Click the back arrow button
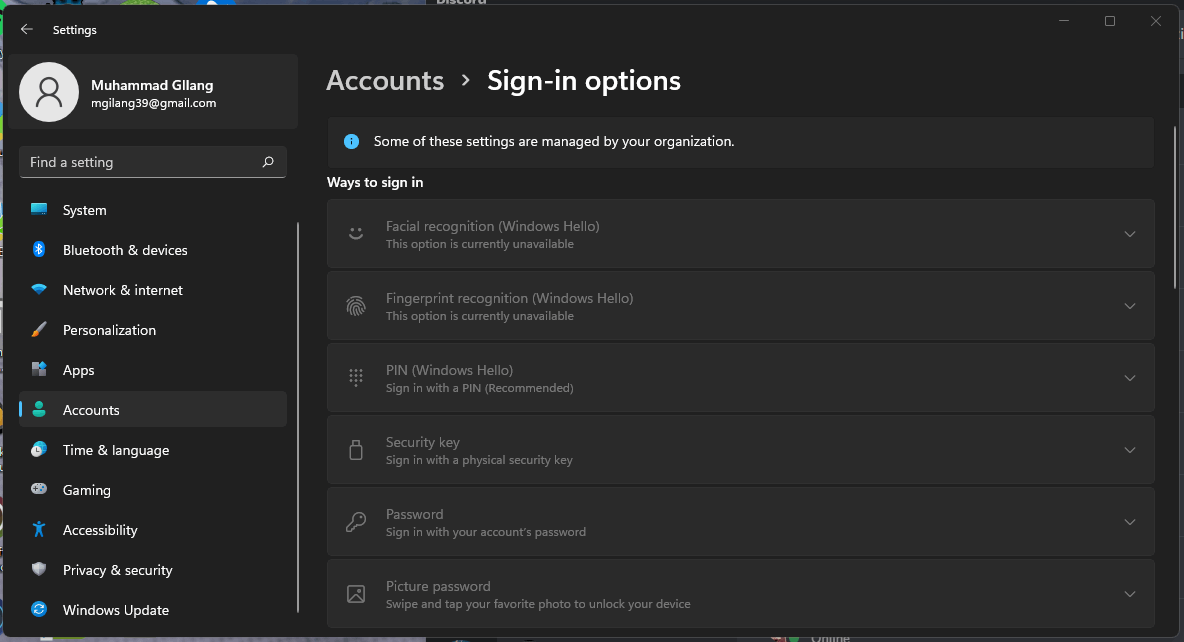The width and height of the screenshot is (1184, 642). (x=26, y=29)
